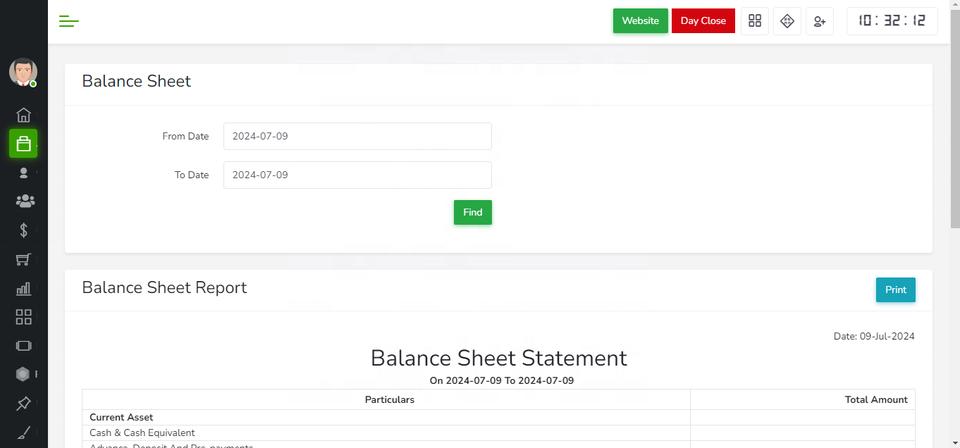
Task: Open the group of people sidebar icon
Action: click(x=24, y=201)
